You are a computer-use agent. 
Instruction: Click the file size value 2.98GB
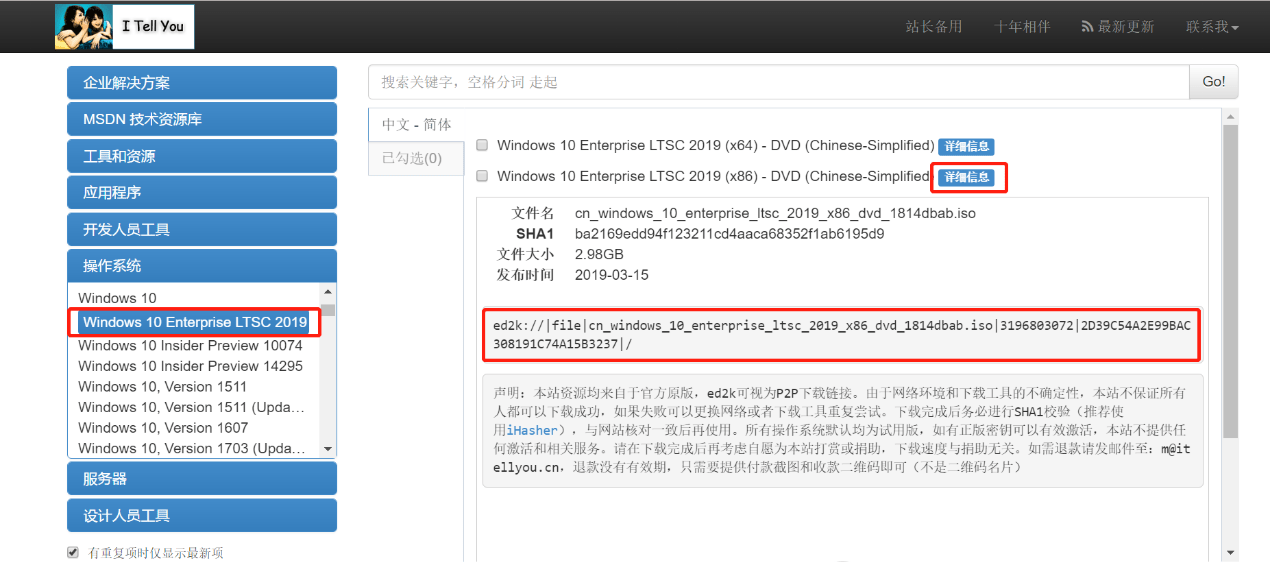click(599, 254)
